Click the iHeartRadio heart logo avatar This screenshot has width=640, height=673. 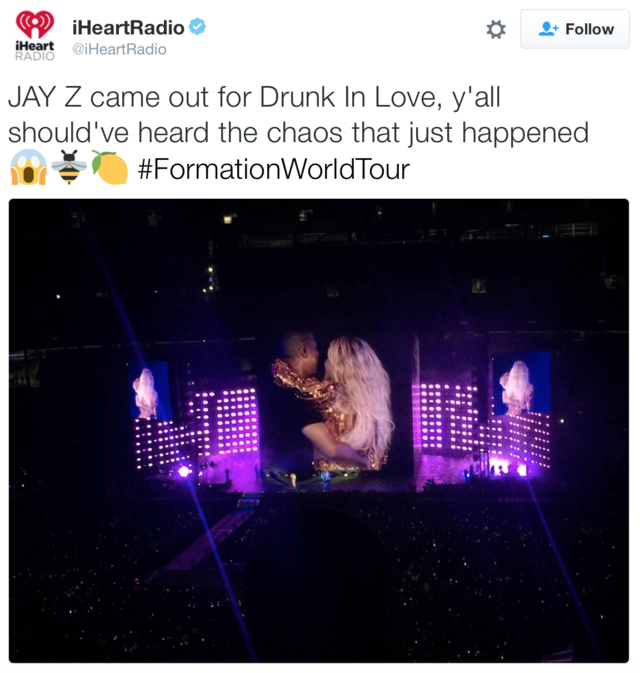35,24
